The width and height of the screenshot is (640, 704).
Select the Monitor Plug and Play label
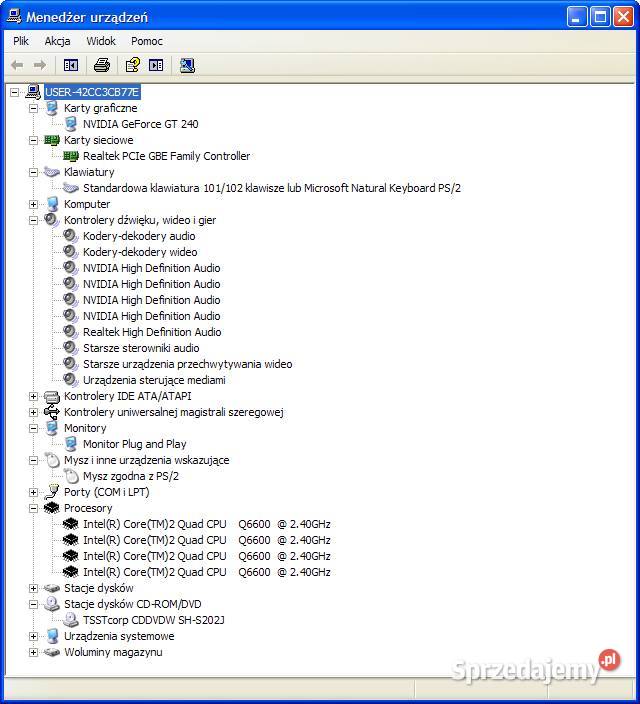135,444
